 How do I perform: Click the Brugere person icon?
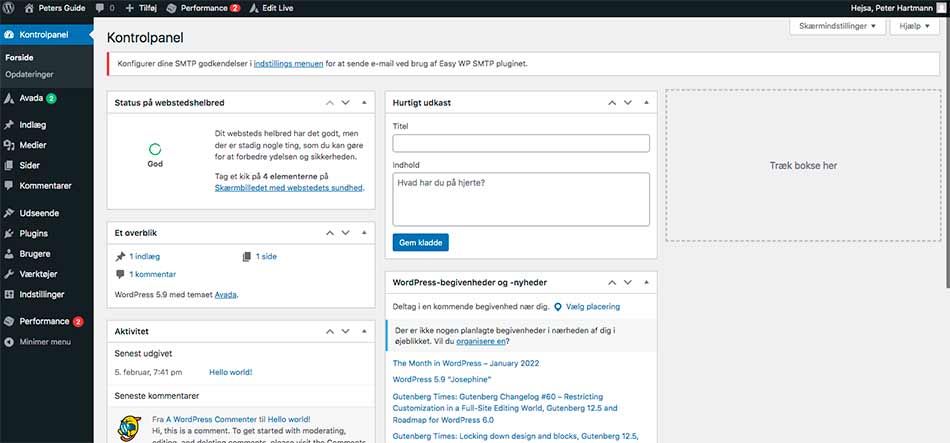8,254
